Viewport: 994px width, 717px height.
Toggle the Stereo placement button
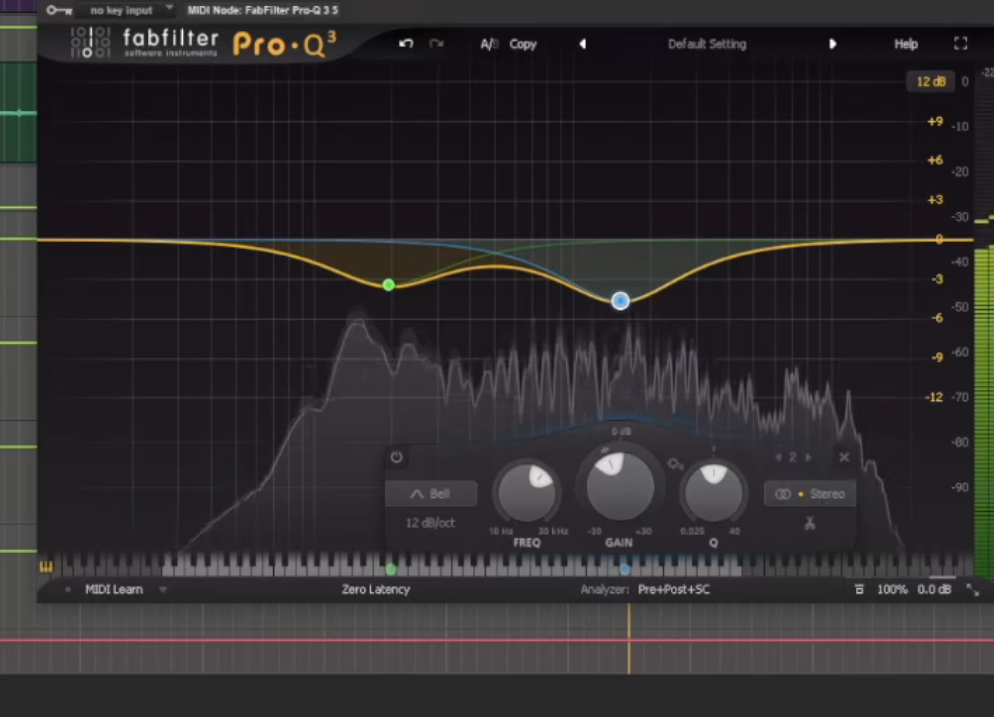point(810,494)
